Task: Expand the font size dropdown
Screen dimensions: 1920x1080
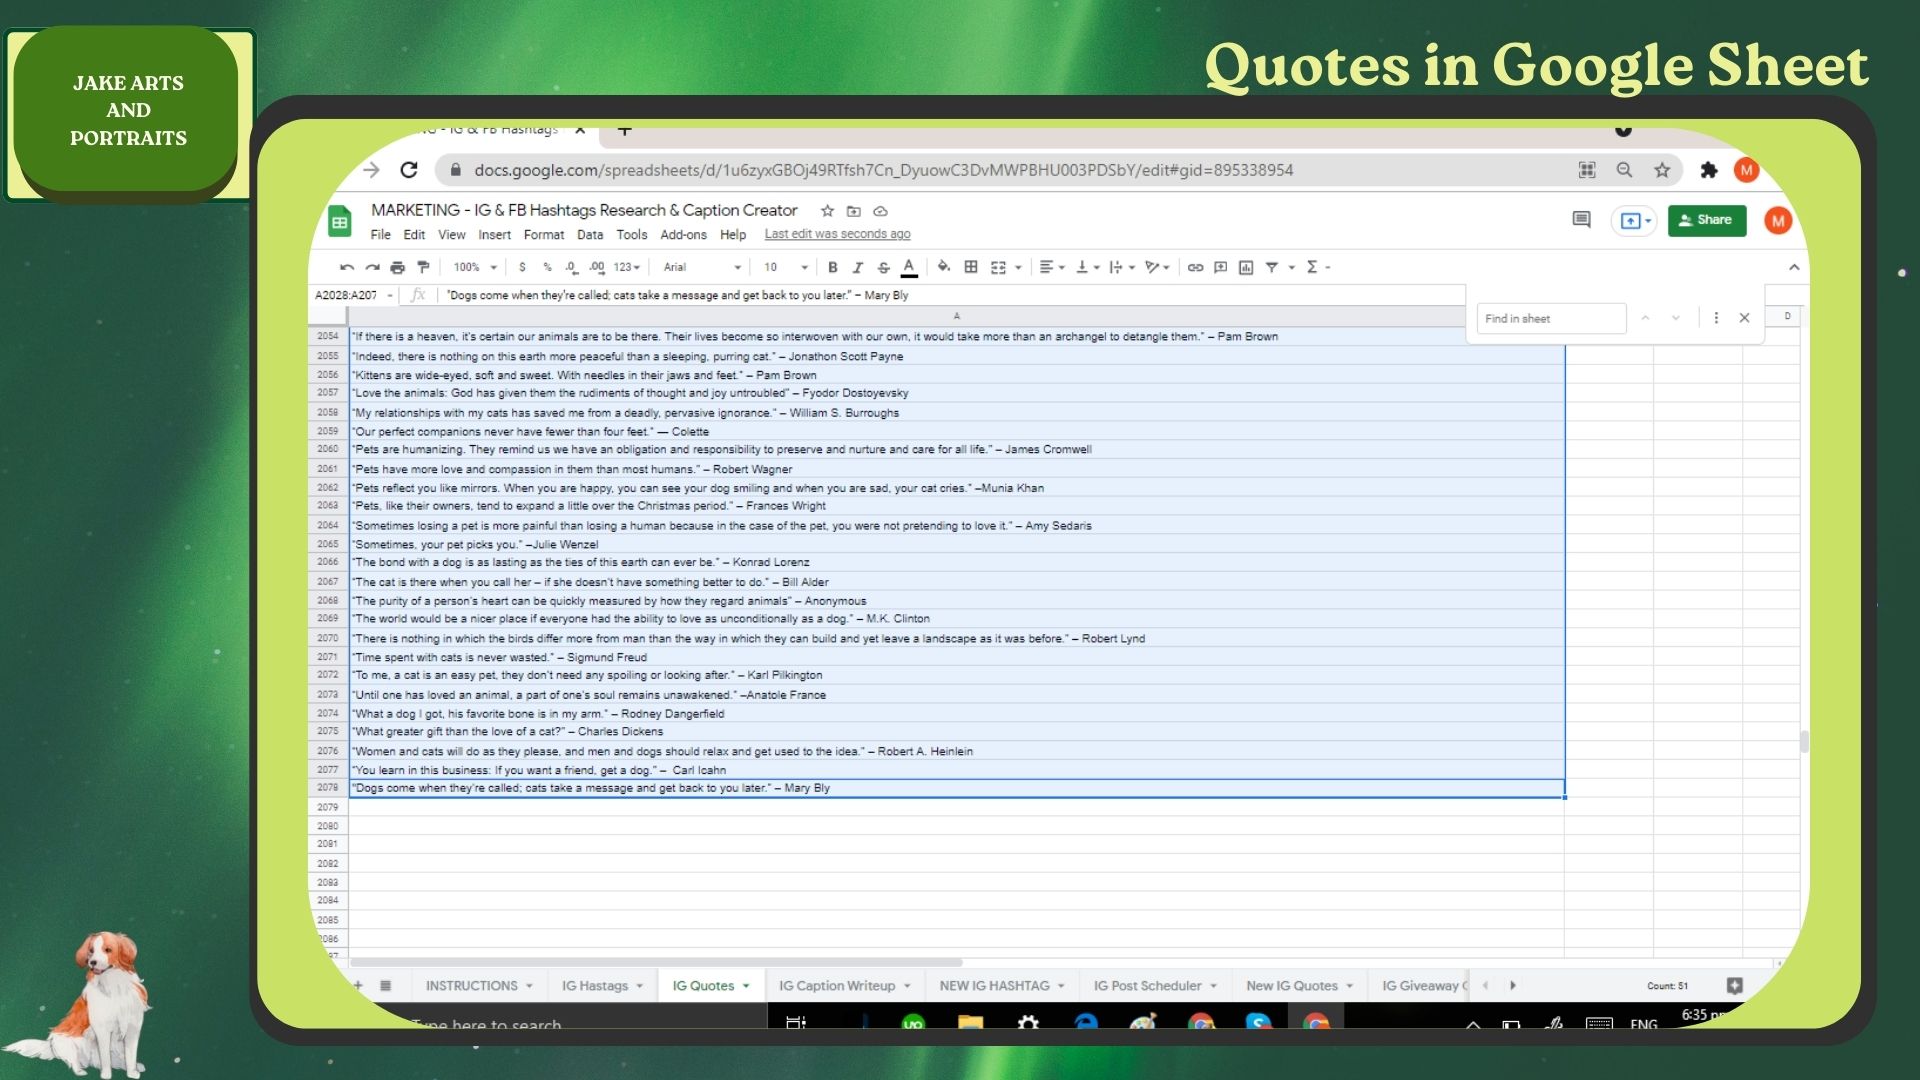Action: (x=786, y=268)
